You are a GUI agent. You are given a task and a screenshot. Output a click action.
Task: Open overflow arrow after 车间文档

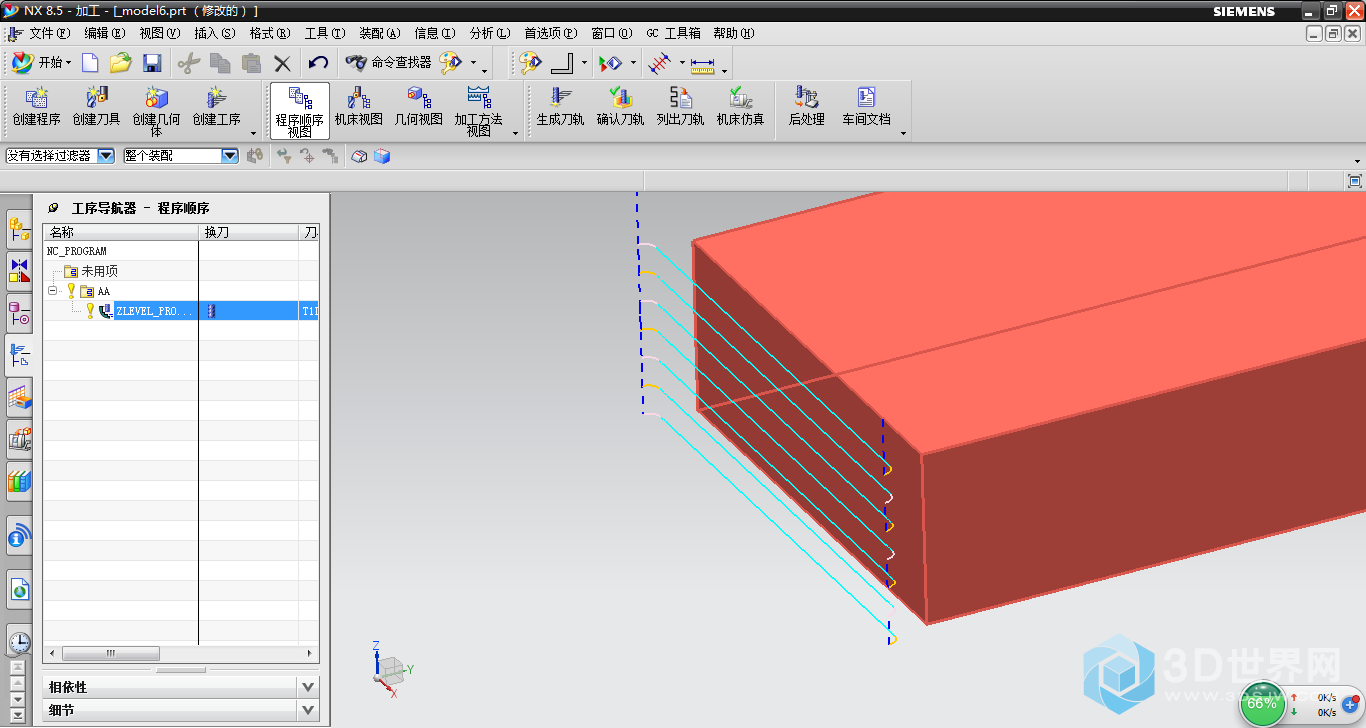tap(903, 133)
